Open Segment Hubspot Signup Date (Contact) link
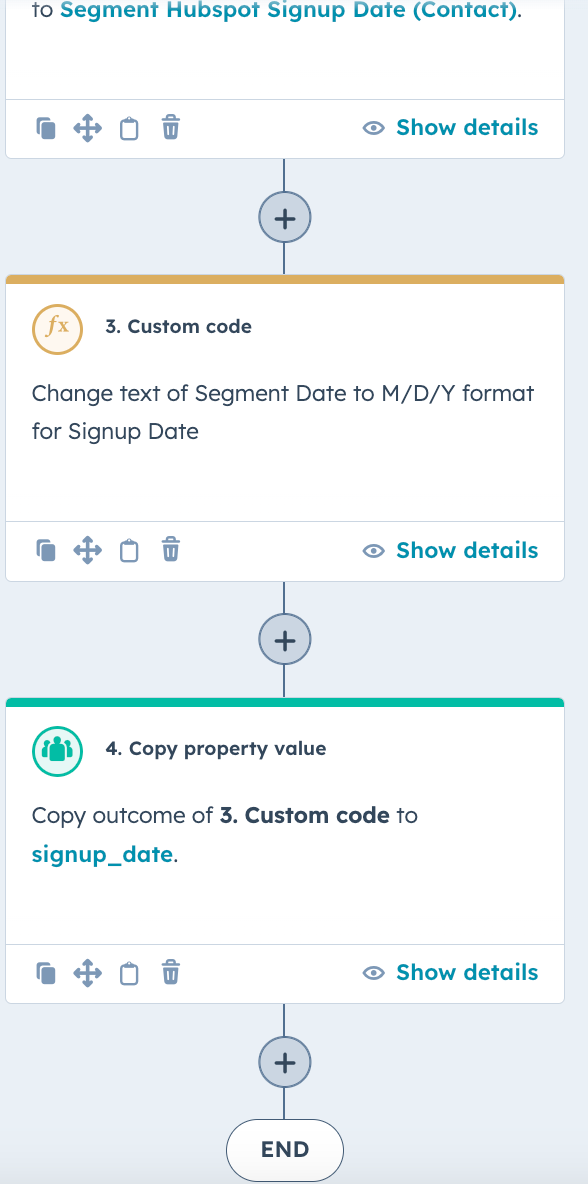Screen dimensions: 588x1184 pyautogui.click(x=286, y=10)
